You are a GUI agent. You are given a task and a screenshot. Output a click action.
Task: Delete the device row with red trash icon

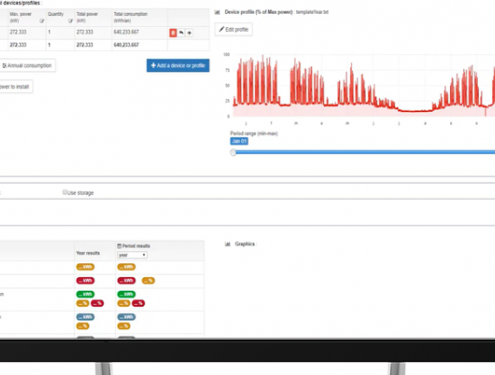173,33
